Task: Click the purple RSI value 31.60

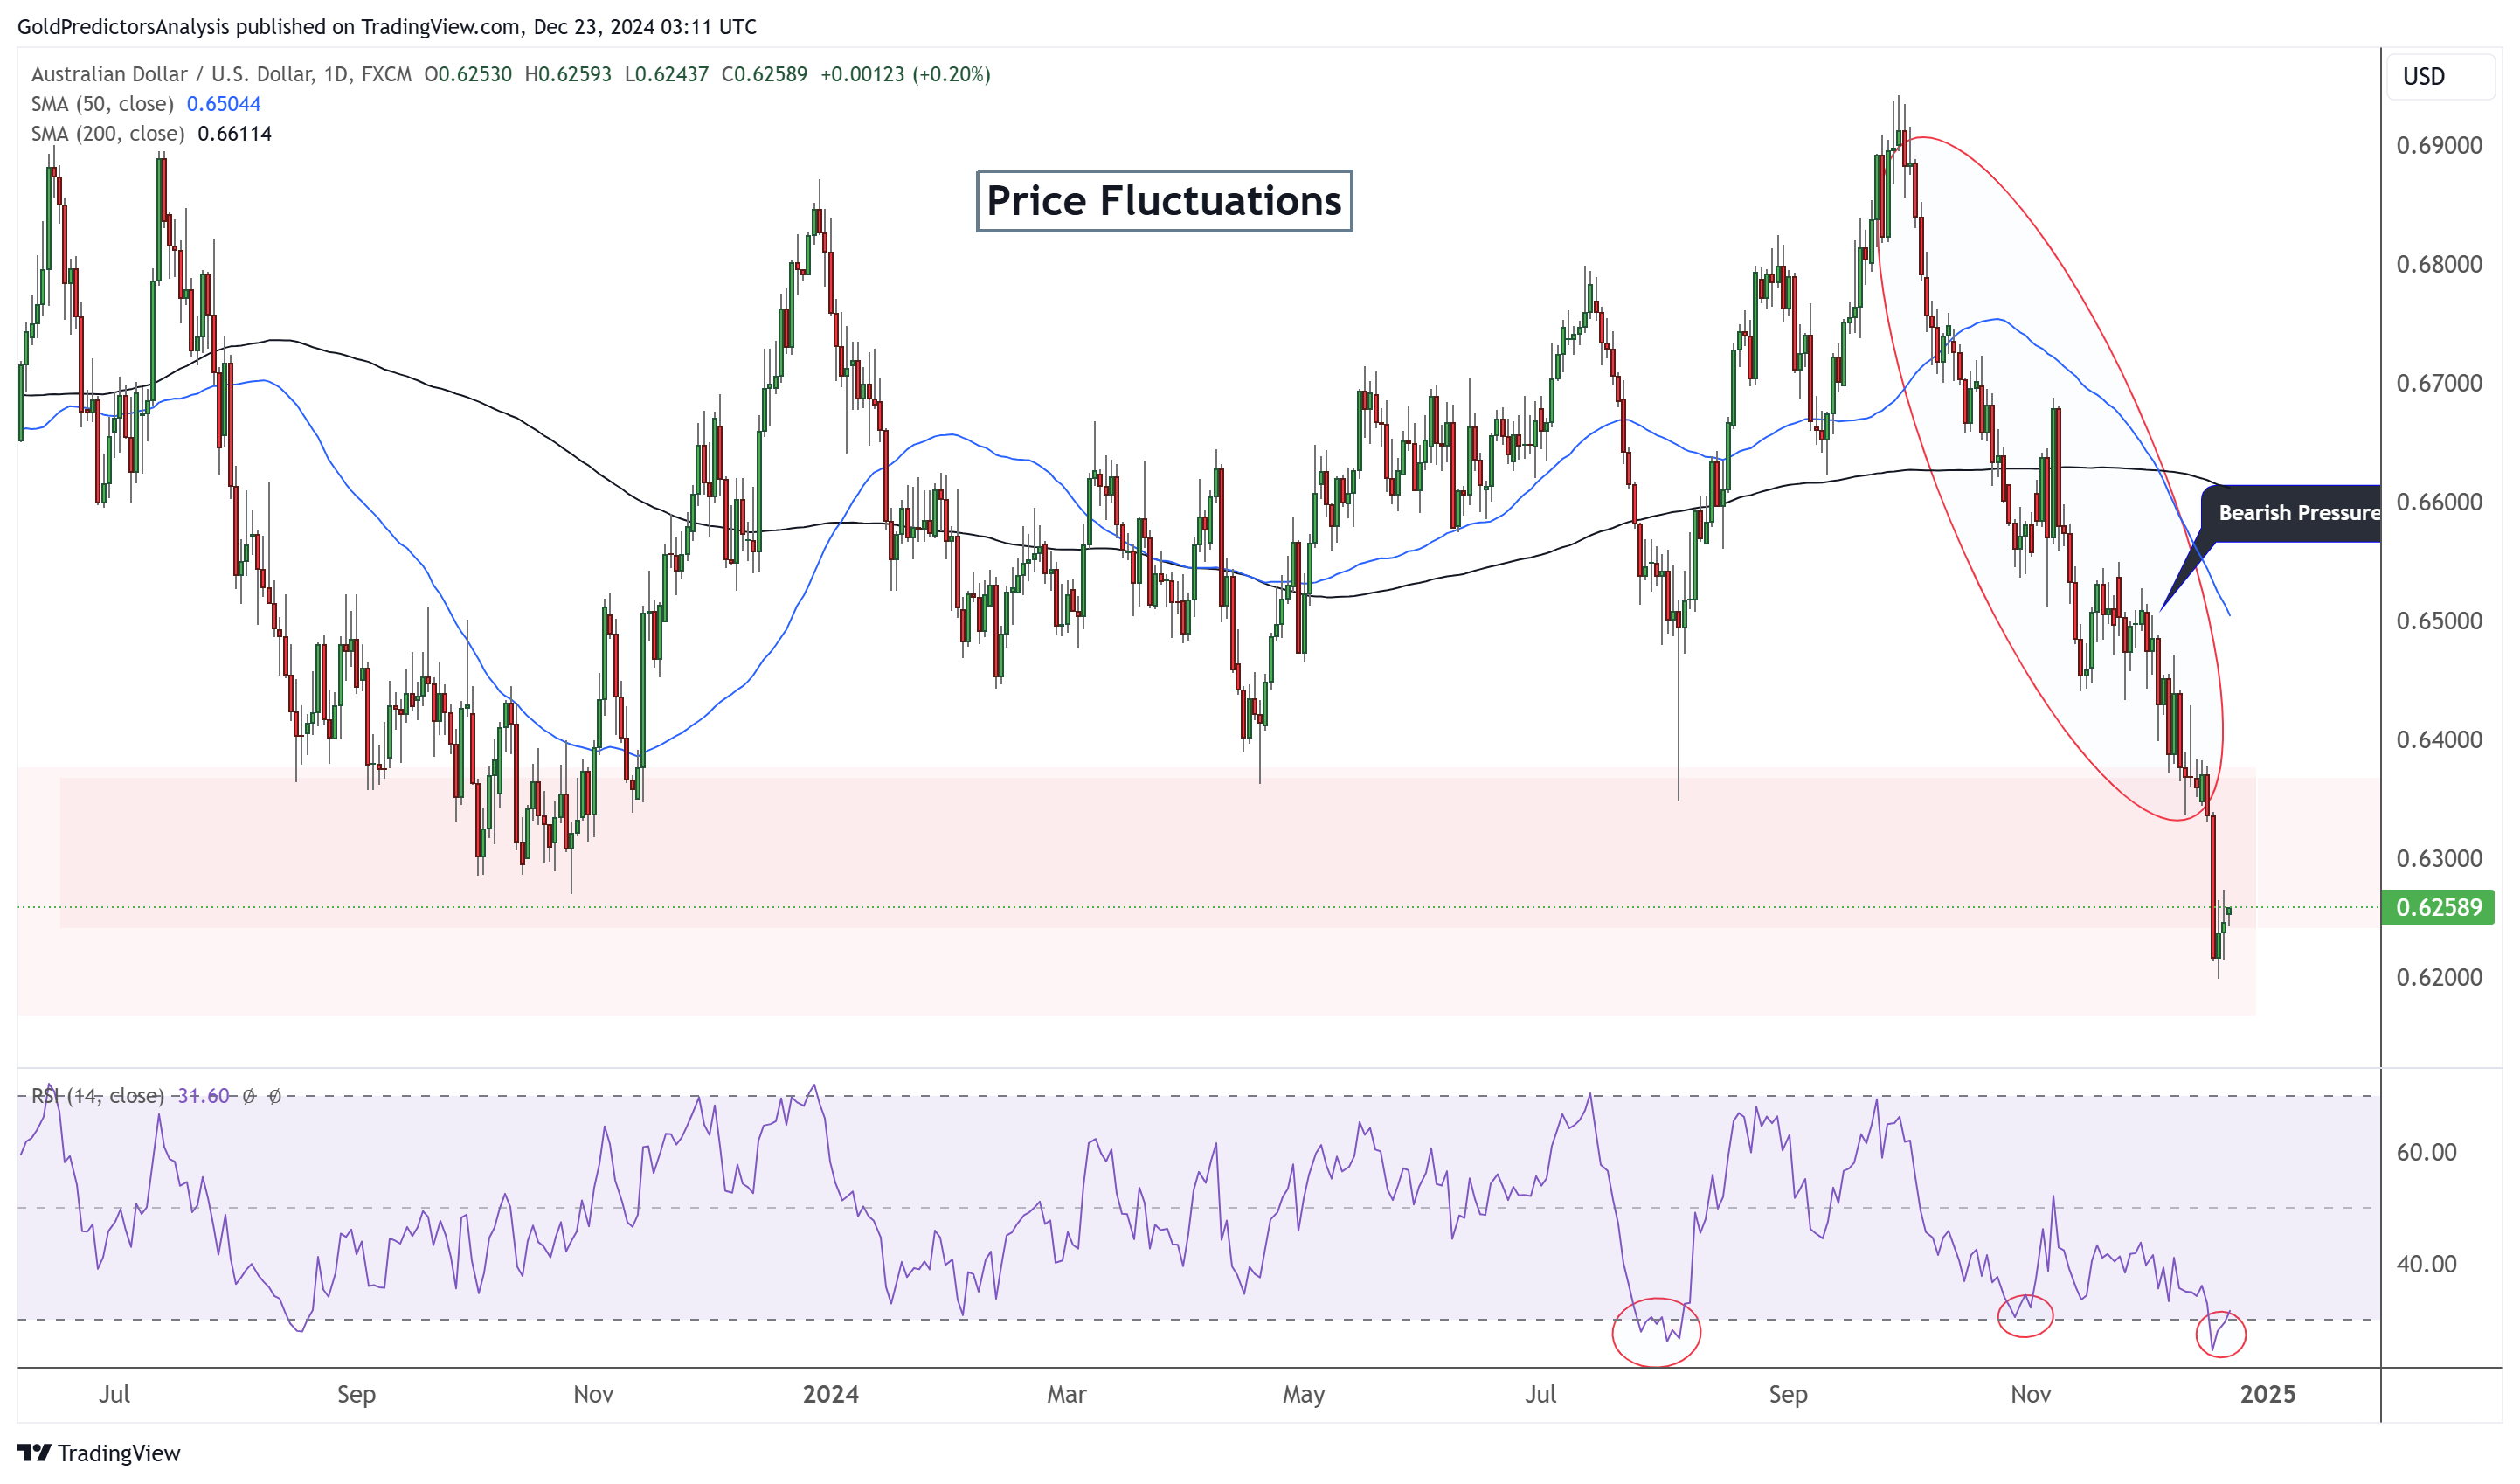Action: click(203, 1096)
